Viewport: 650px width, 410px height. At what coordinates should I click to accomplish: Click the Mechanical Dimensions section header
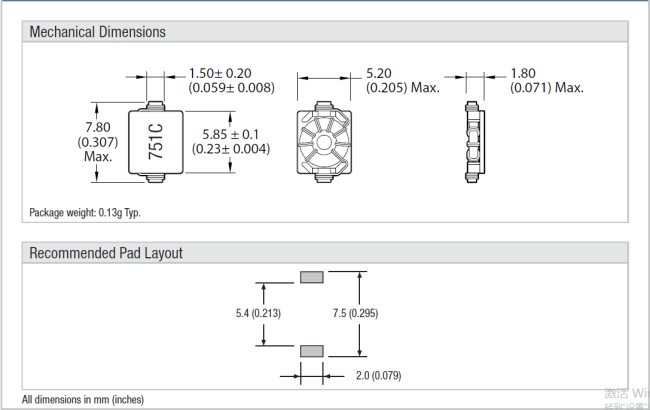[x=98, y=32]
